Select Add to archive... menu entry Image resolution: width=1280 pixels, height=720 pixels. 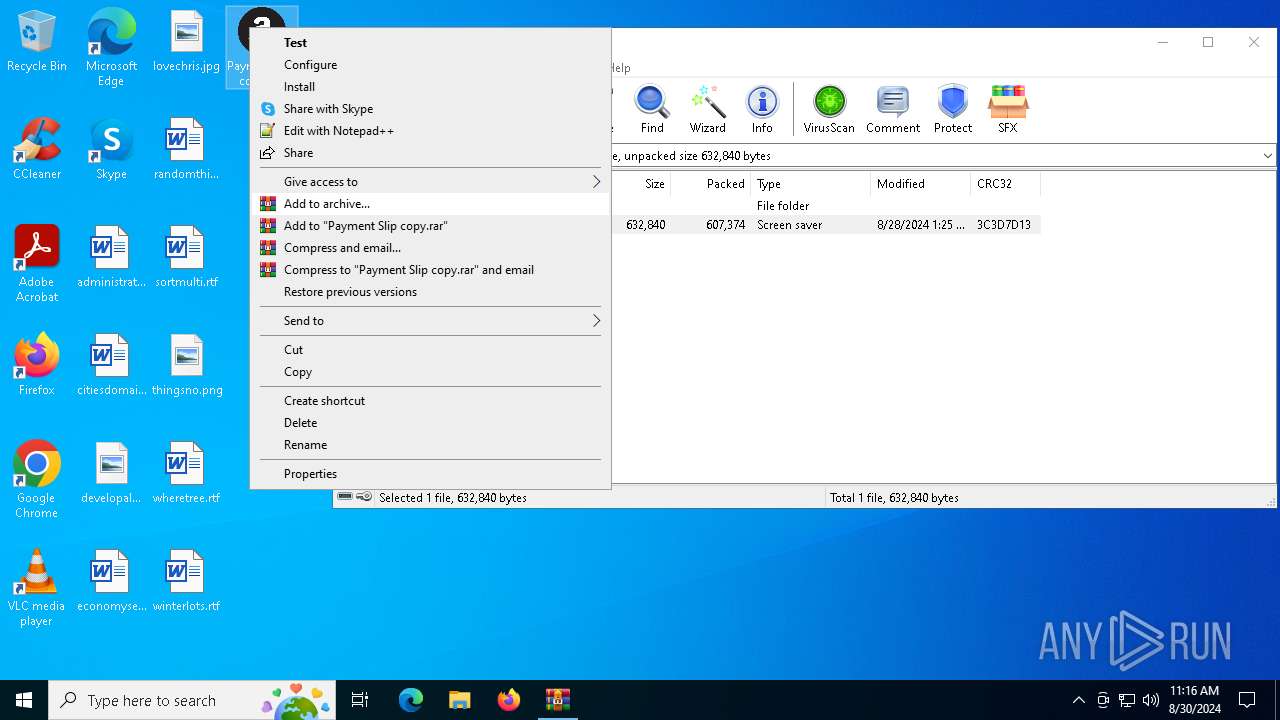pos(430,204)
